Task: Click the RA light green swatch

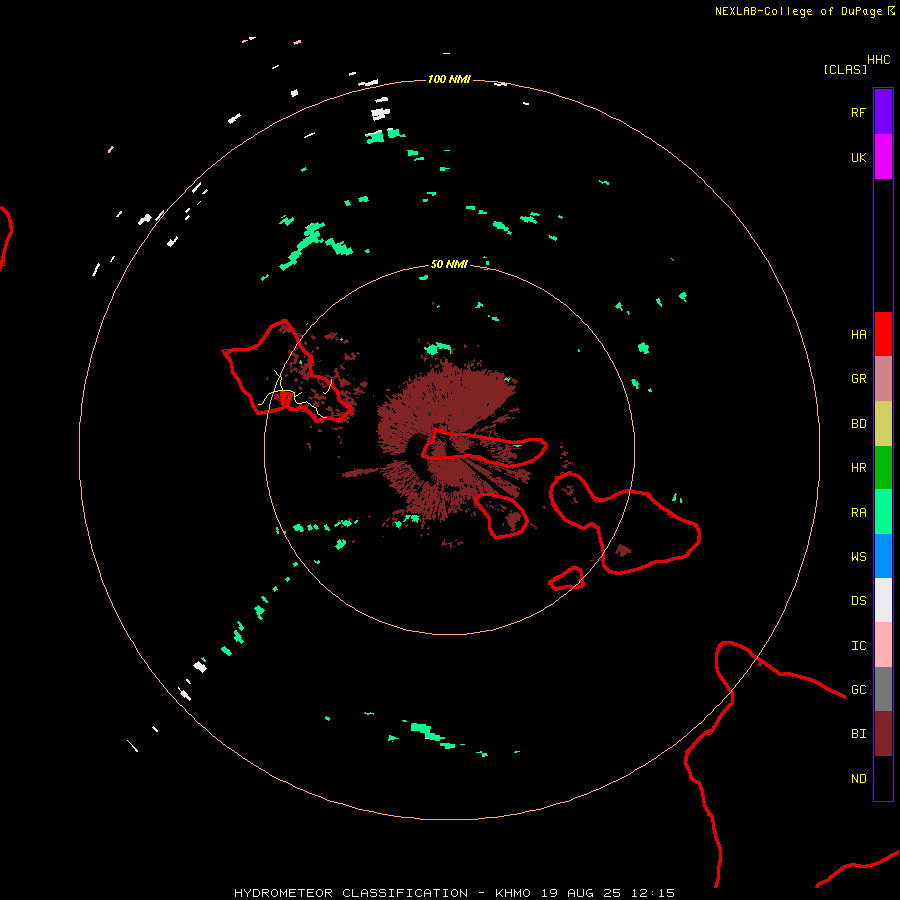Action: coord(883,512)
